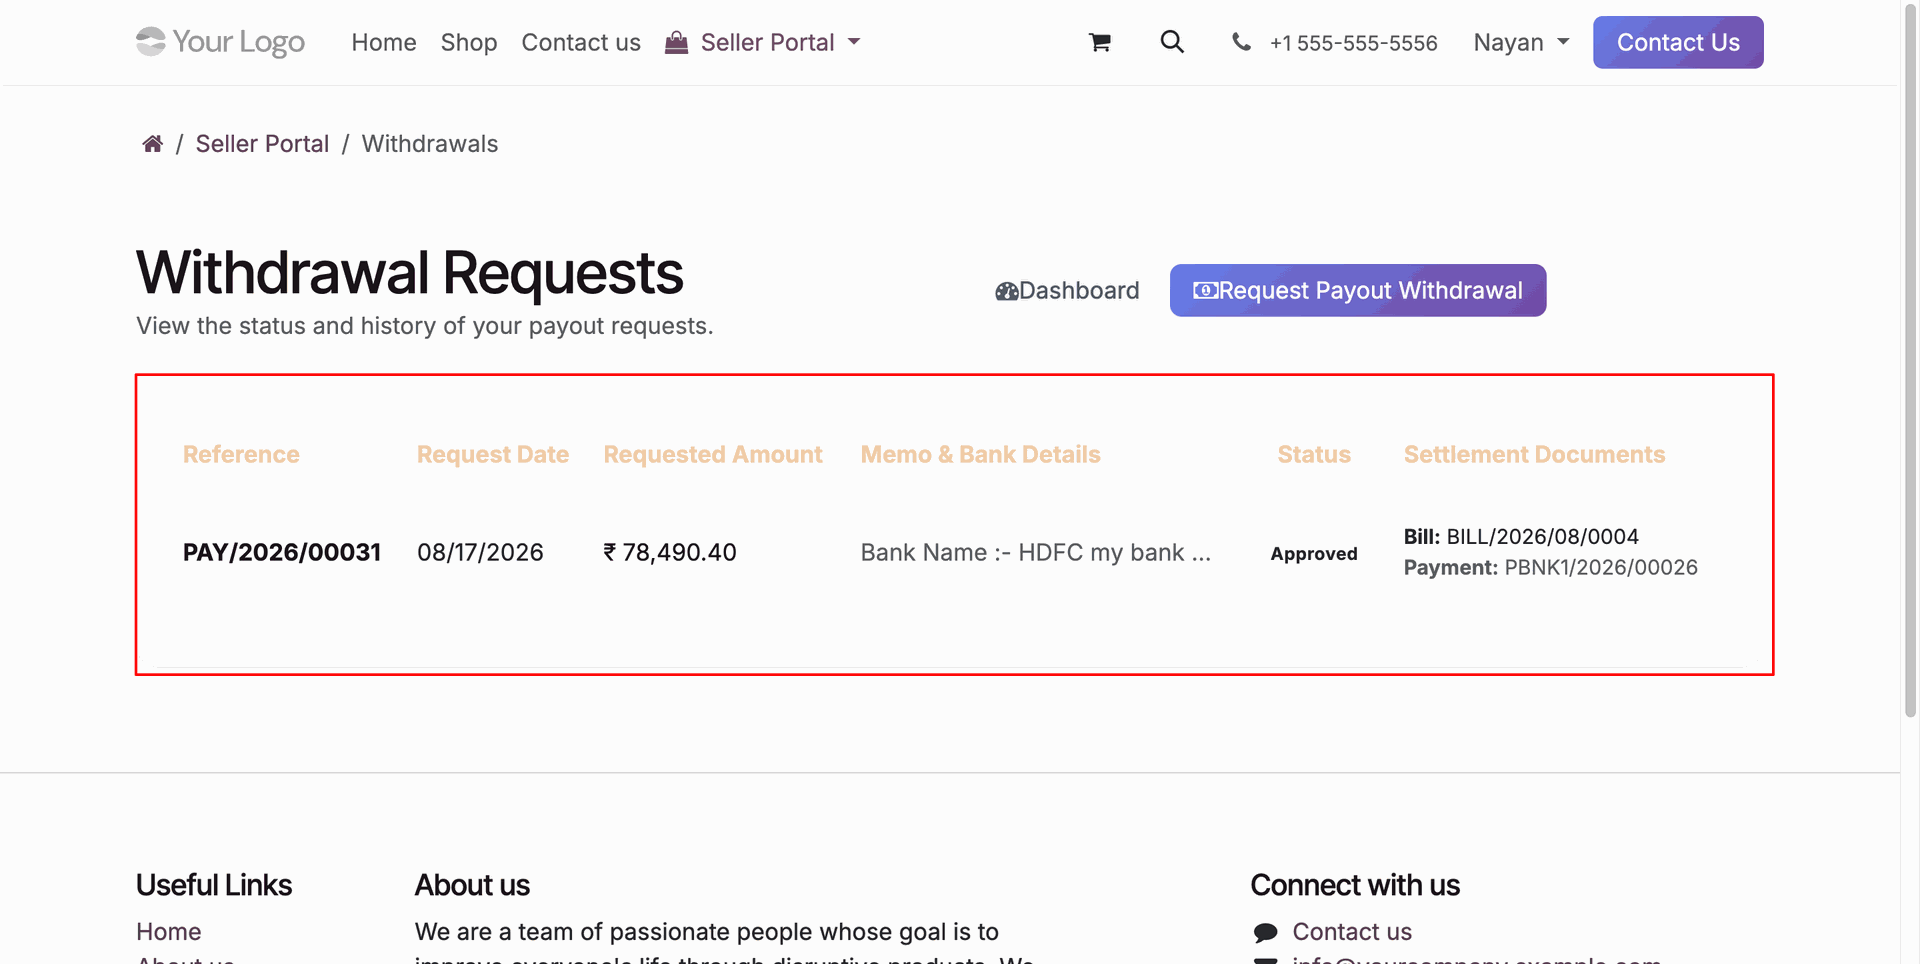This screenshot has height=964, width=1920.
Task: Click Bill BILL/2026/08/0004 text
Action: 1521,536
